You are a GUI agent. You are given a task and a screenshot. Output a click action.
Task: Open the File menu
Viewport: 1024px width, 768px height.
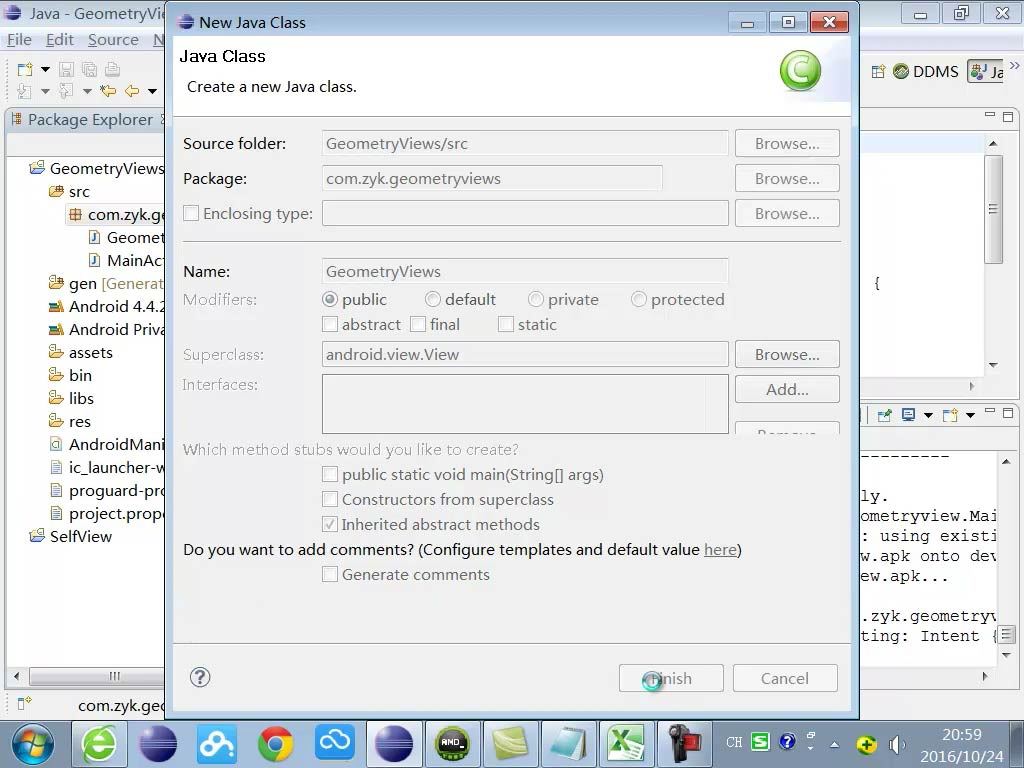(x=19, y=40)
